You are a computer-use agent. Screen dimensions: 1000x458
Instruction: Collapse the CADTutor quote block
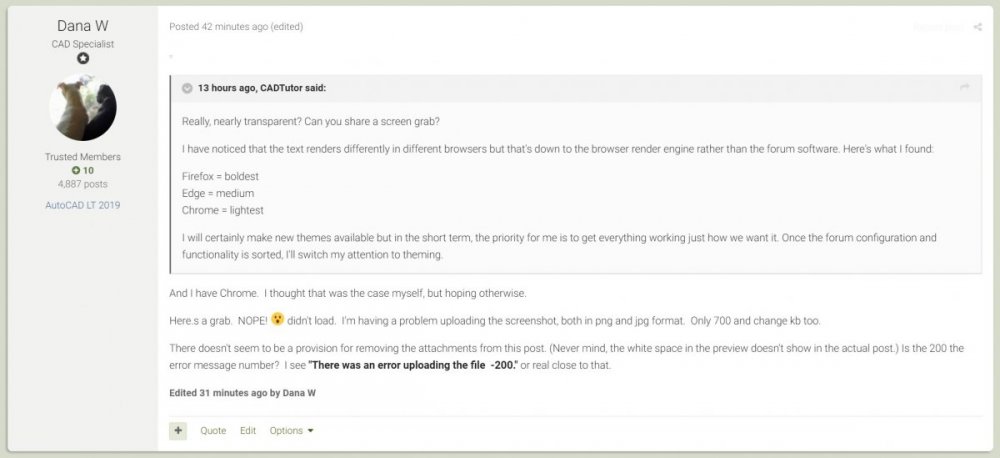[x=187, y=88]
